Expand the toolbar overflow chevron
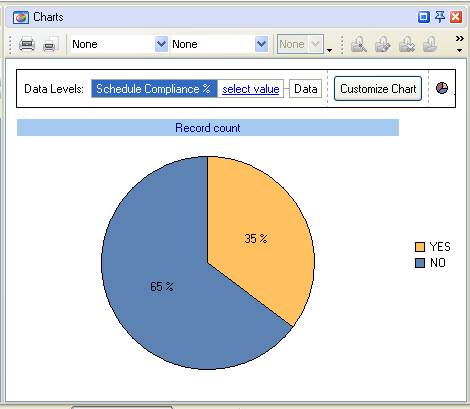This screenshot has width=470, height=409. (x=459, y=44)
